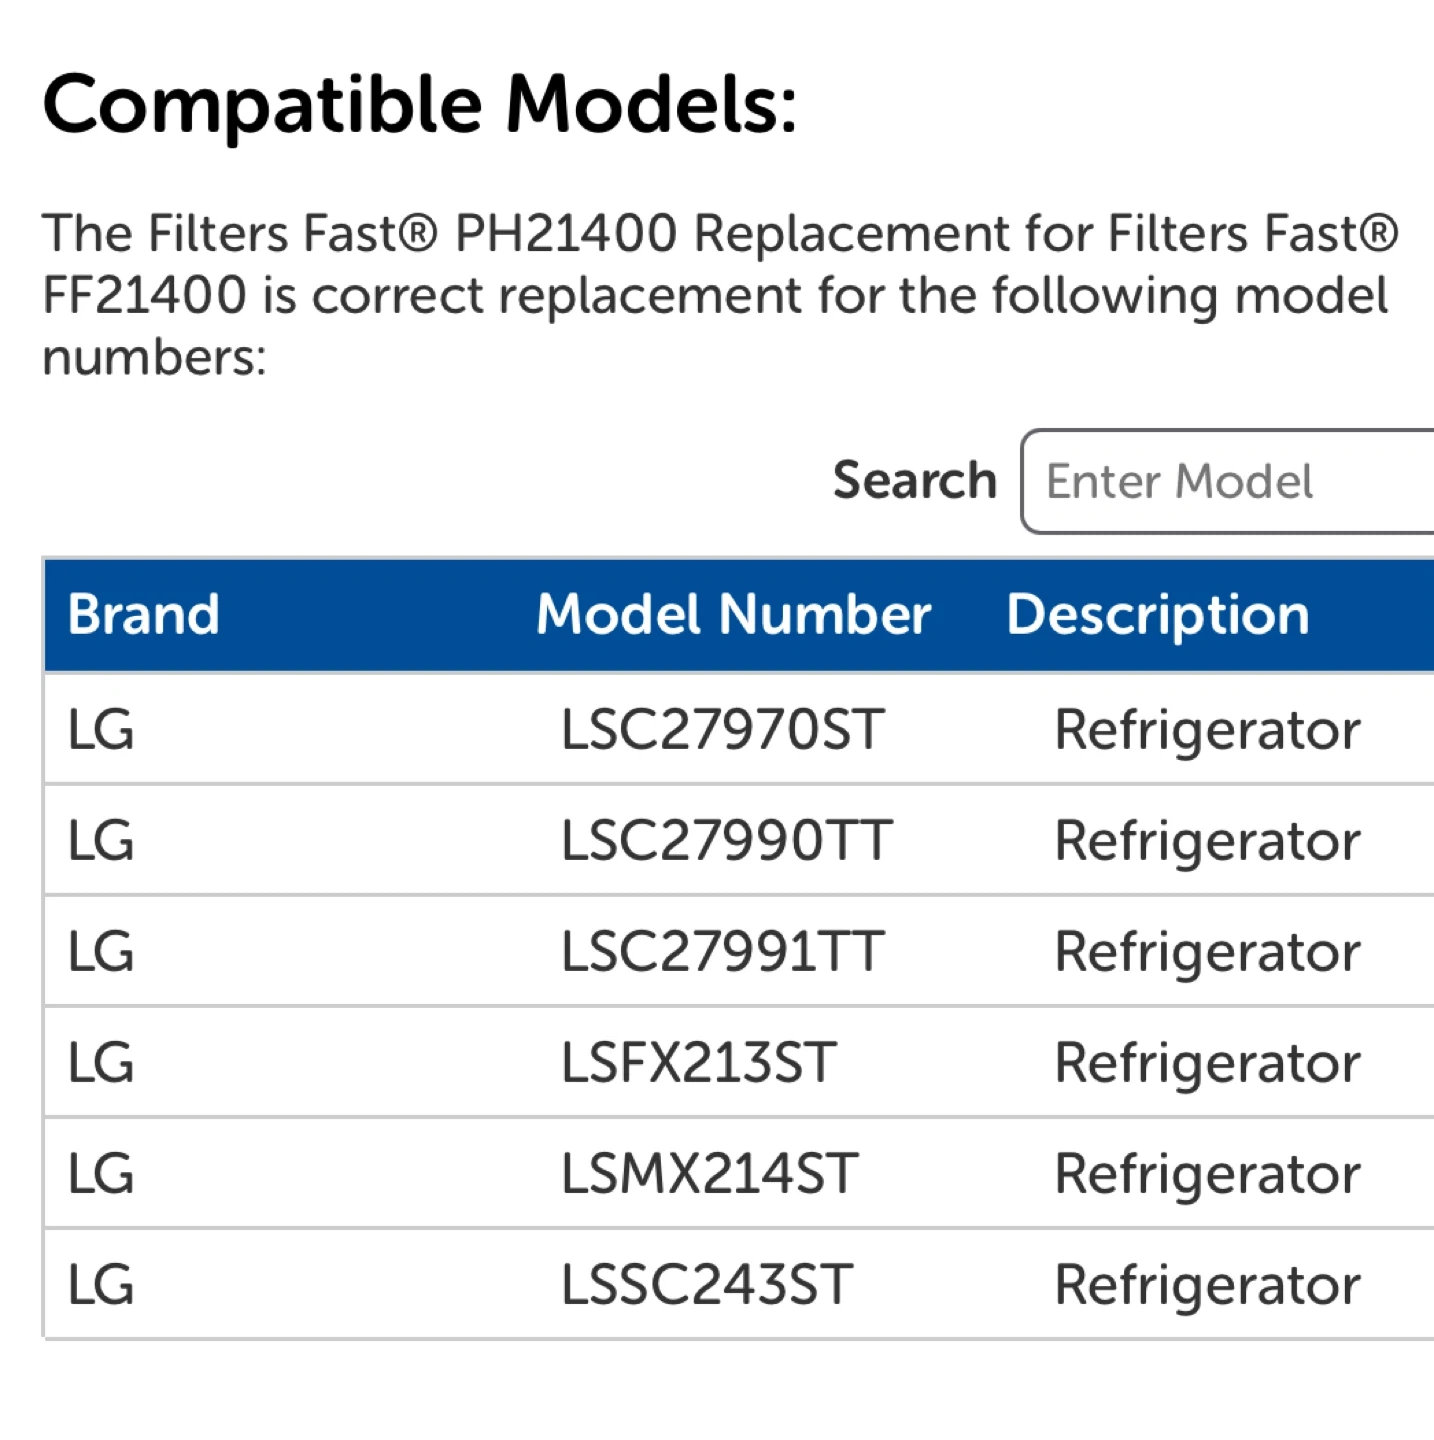Viewport: 1434px width, 1440px height.
Task: Click LG brand cell in LSSC243ST row
Action: [101, 1284]
